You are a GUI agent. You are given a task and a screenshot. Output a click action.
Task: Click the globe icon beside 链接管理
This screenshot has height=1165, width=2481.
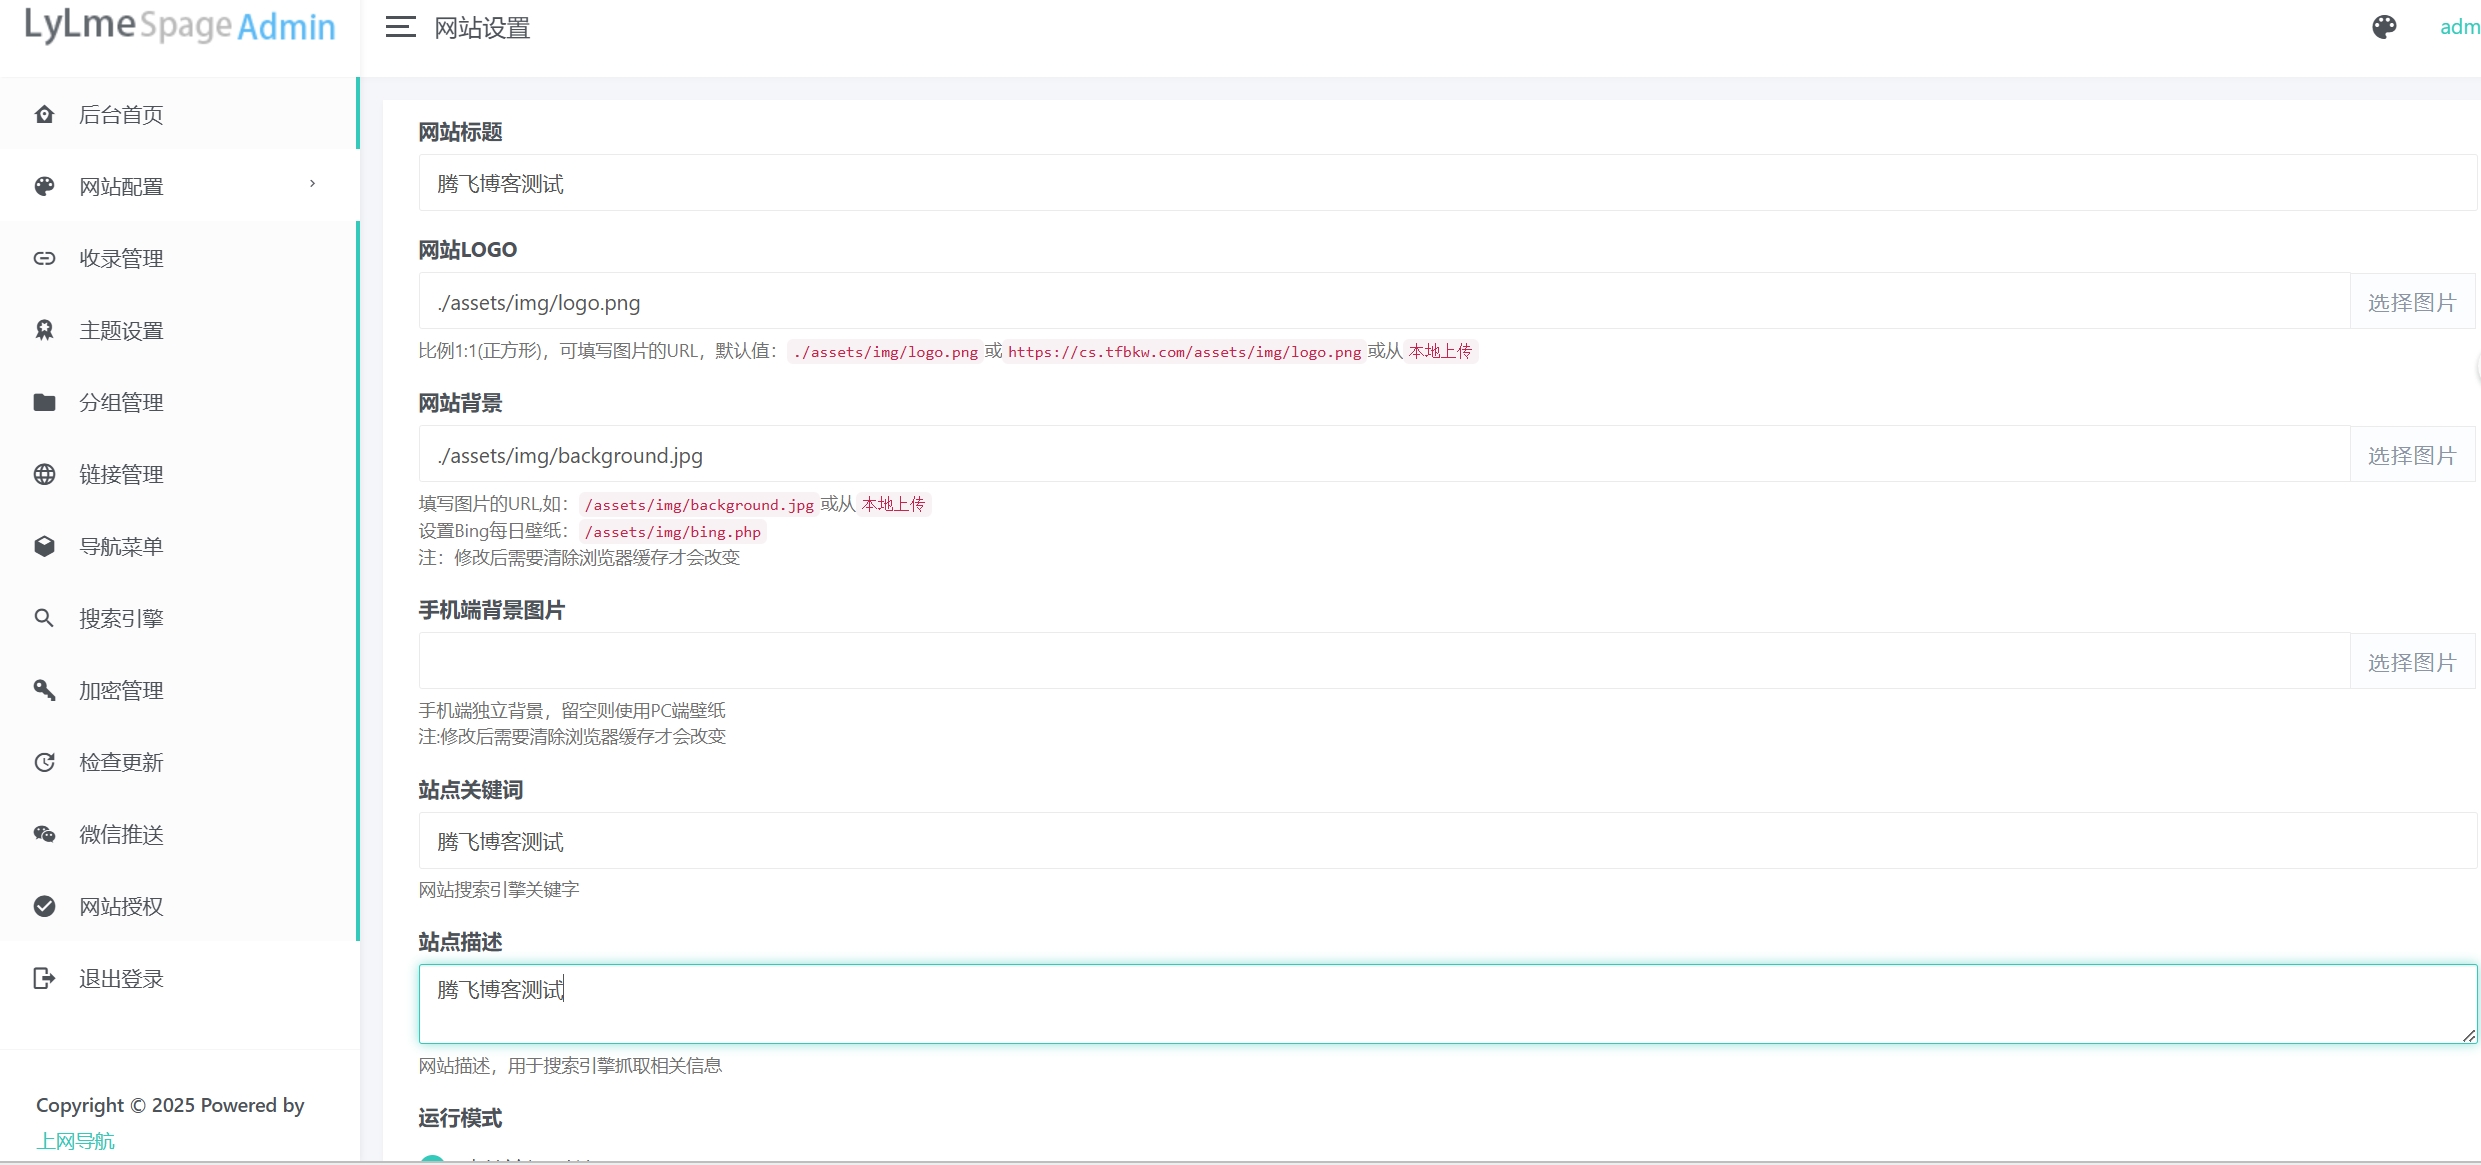tap(44, 474)
